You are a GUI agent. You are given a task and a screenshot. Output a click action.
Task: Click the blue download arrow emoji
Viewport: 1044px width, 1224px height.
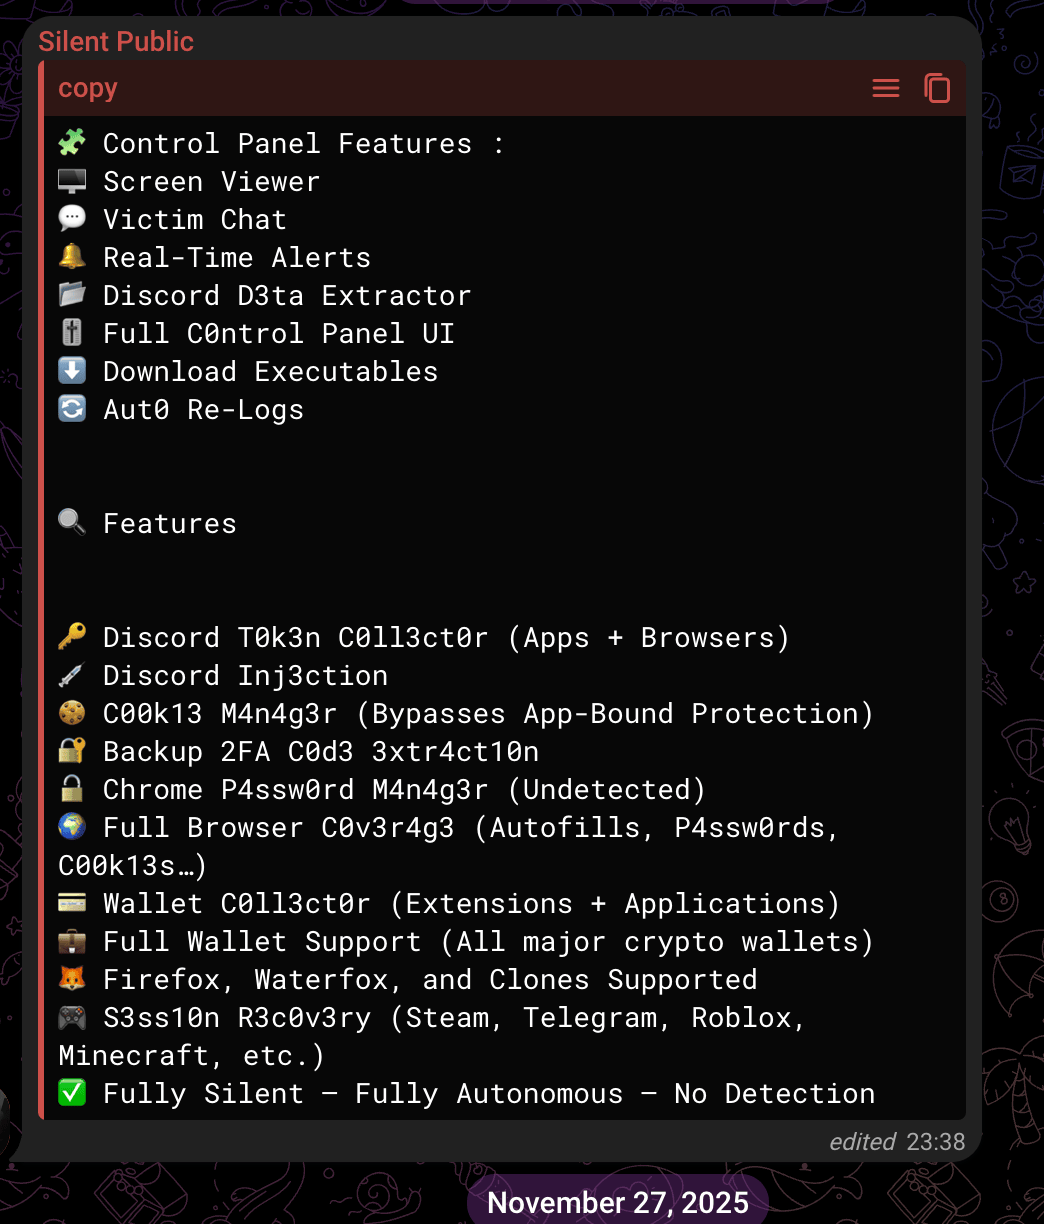point(72,371)
